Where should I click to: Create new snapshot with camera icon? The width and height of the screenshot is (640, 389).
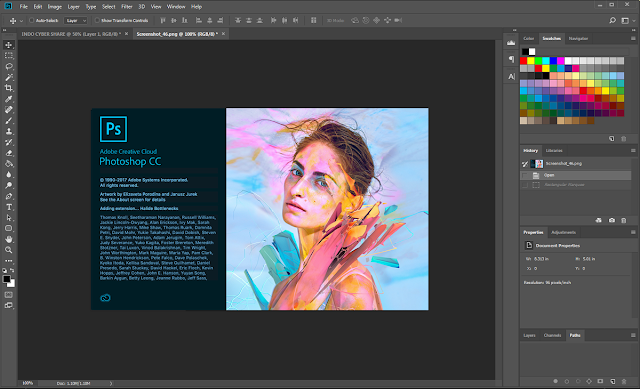tap(611, 220)
